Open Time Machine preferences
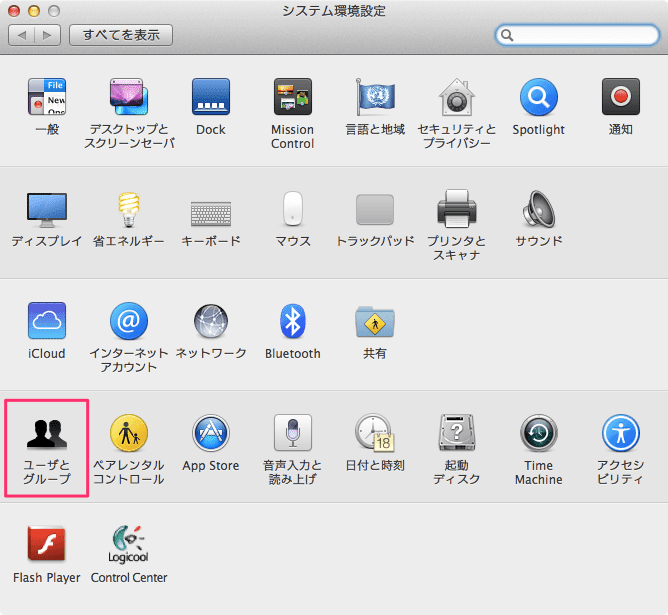Screen dimensions: 668x615 538,433
